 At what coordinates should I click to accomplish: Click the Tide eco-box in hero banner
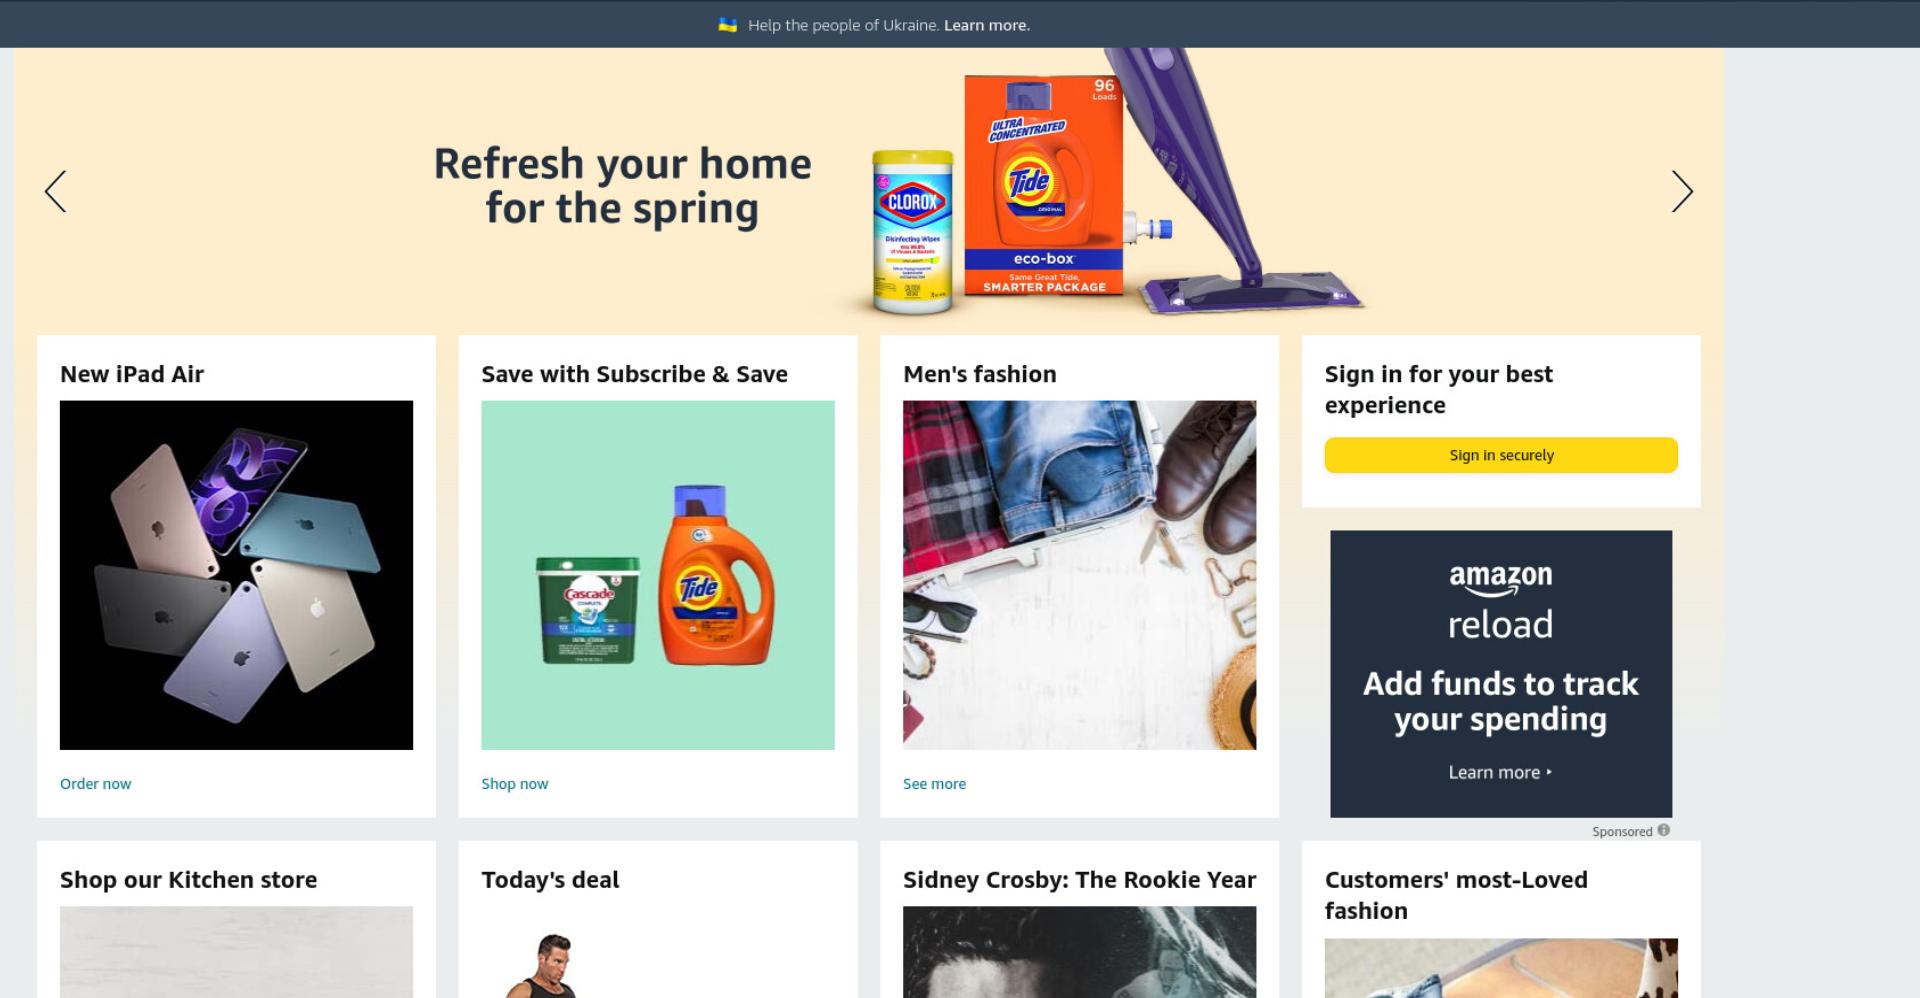pos(1044,185)
